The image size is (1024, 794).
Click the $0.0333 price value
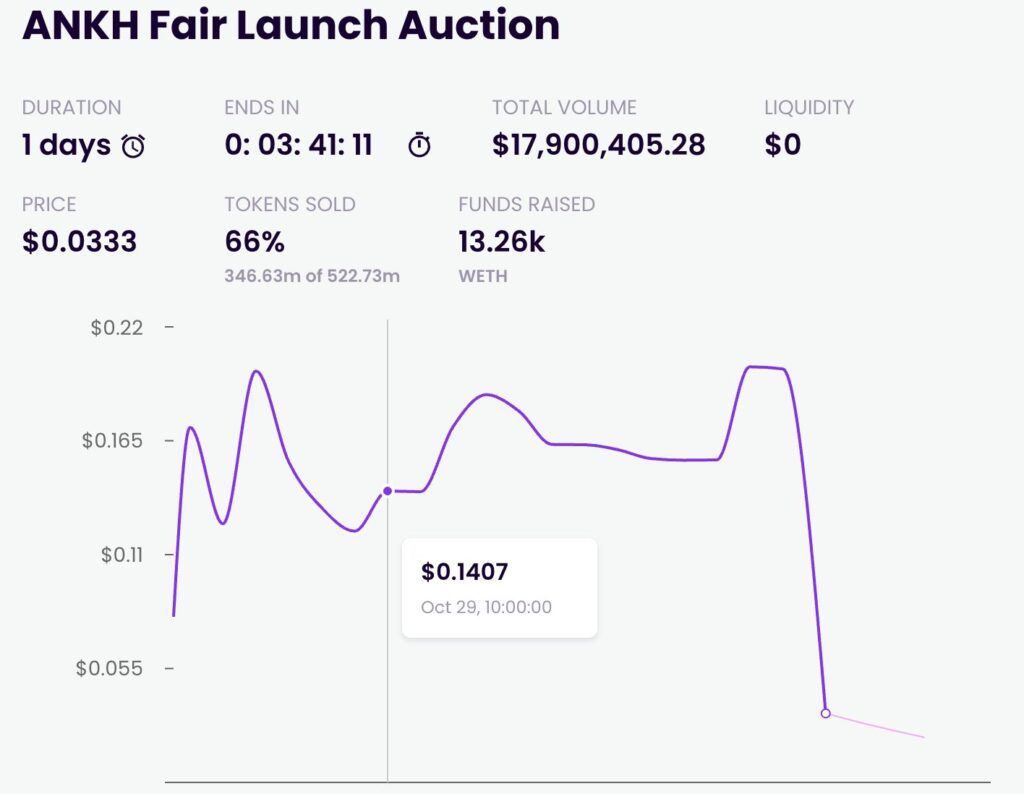(x=79, y=242)
